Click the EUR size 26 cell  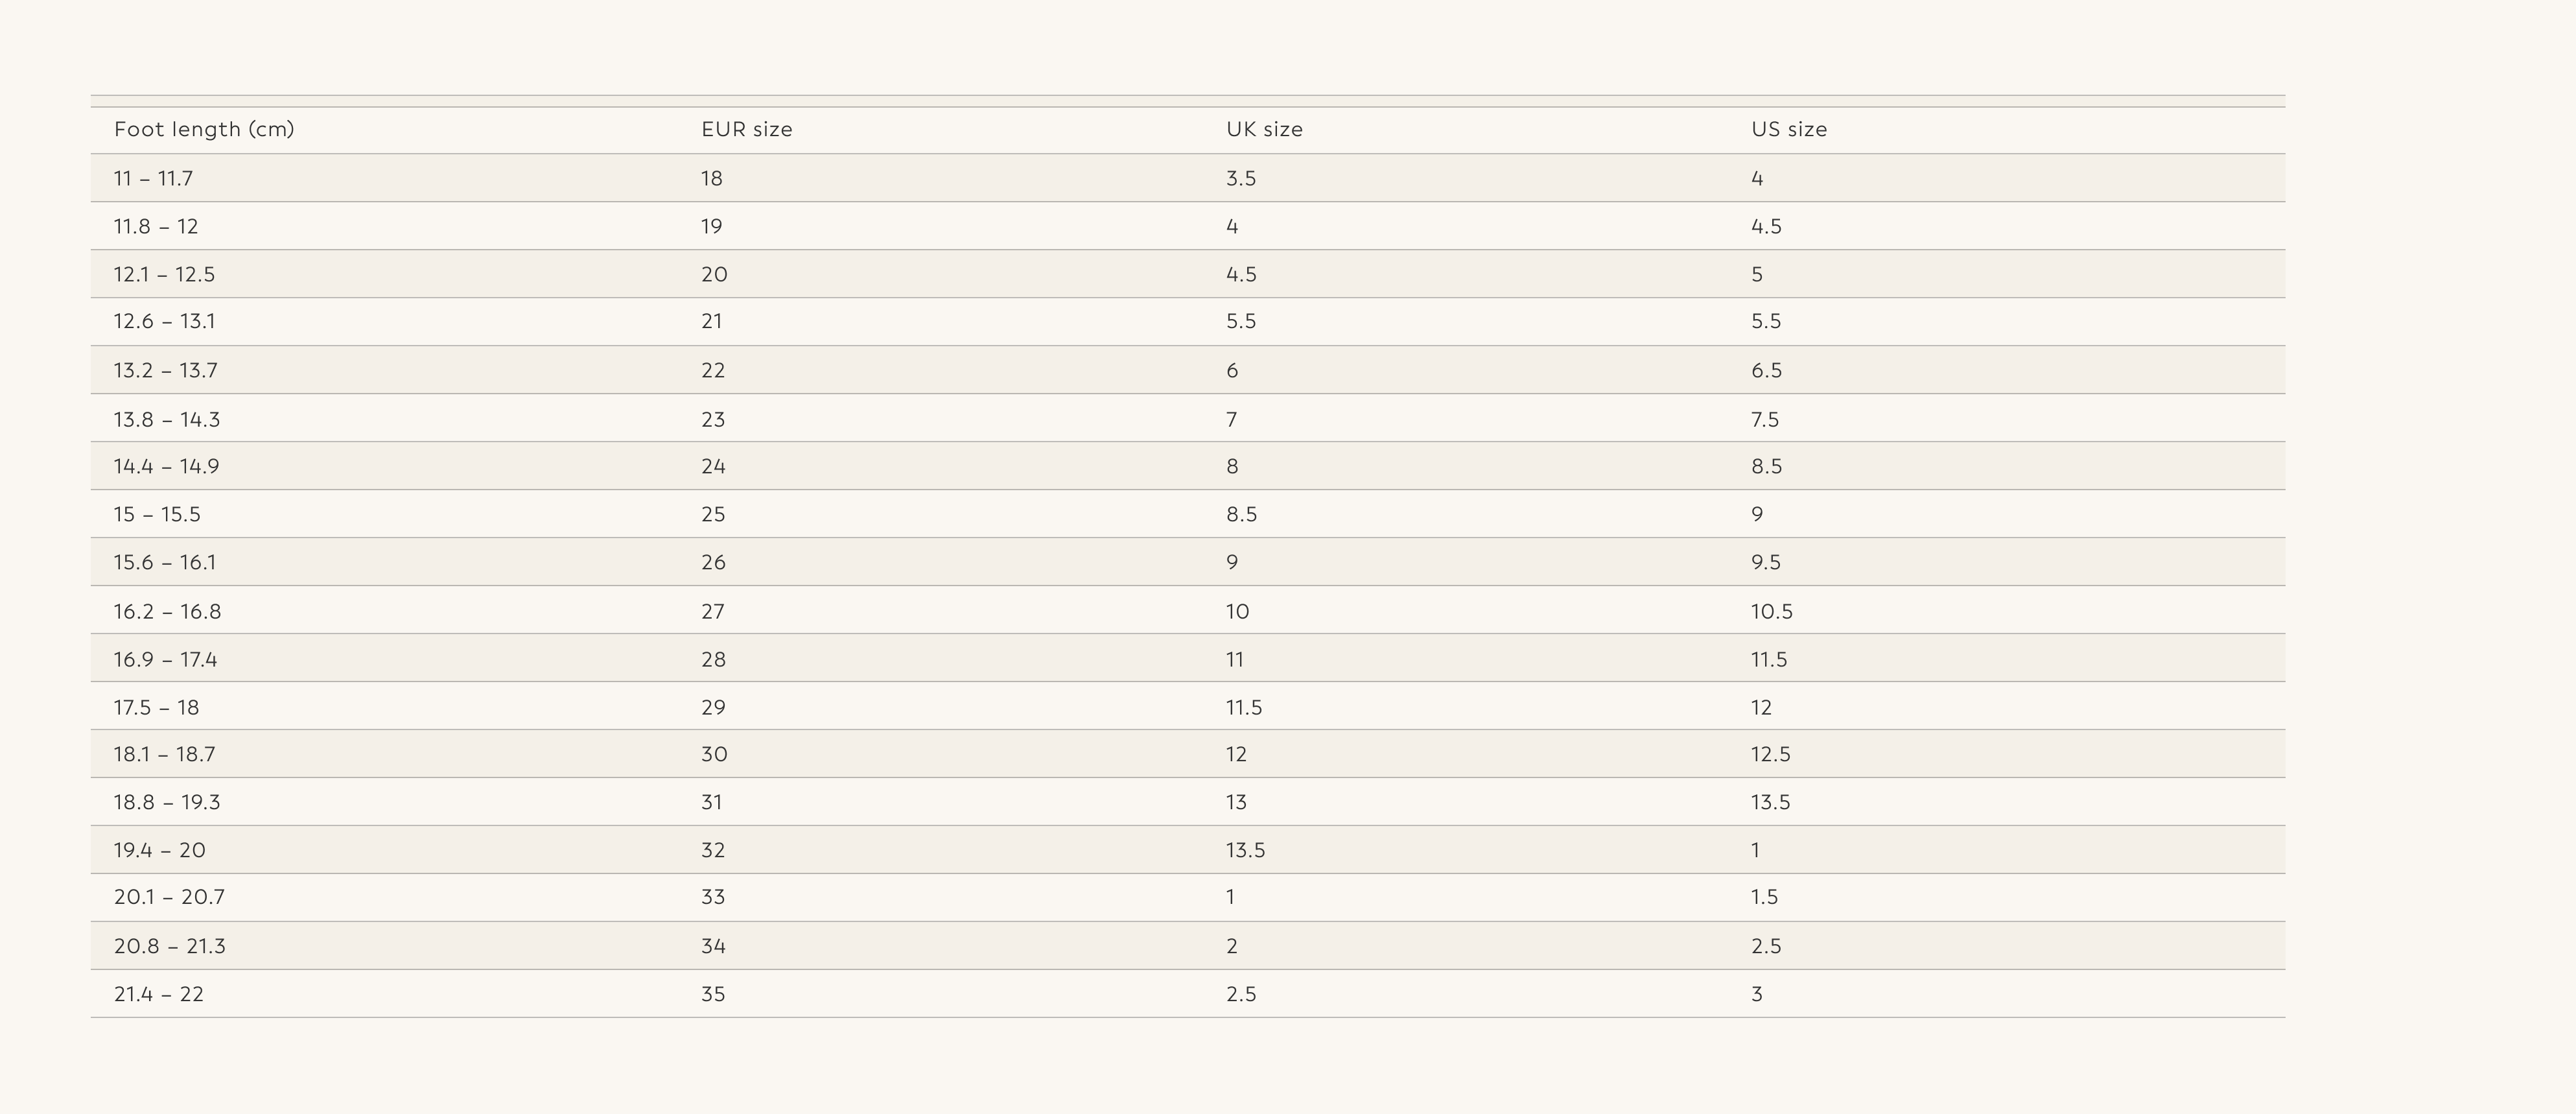click(713, 563)
